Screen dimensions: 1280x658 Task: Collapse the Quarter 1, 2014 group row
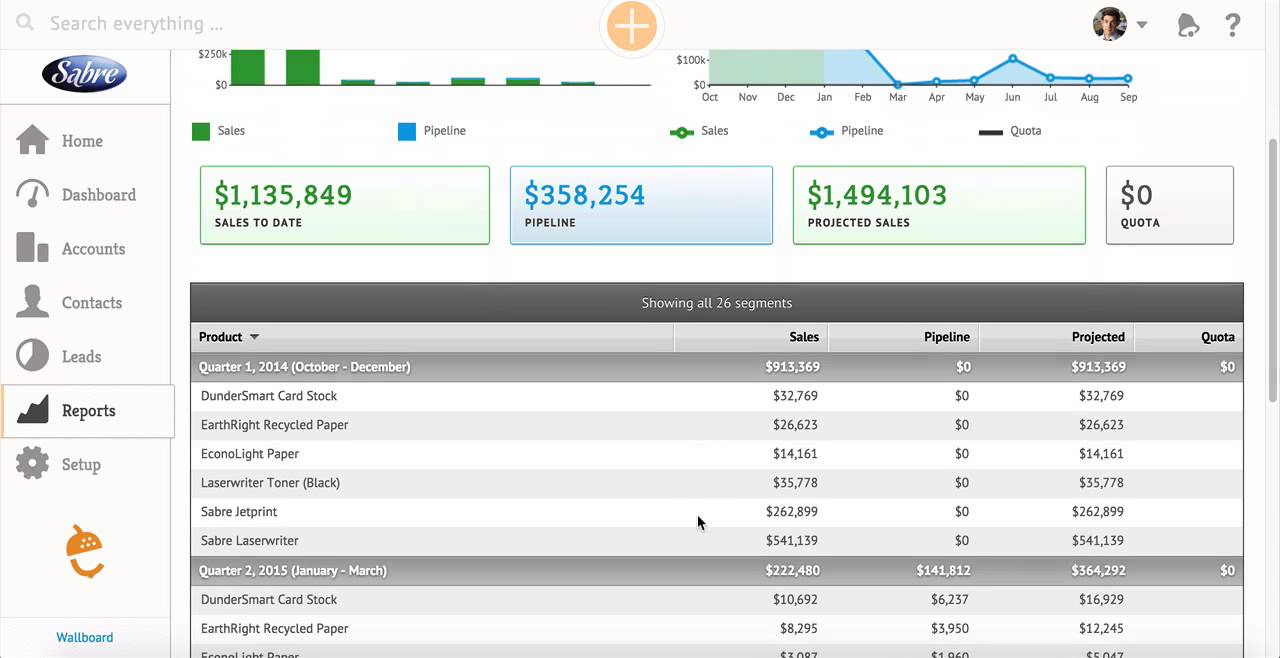[x=305, y=367]
